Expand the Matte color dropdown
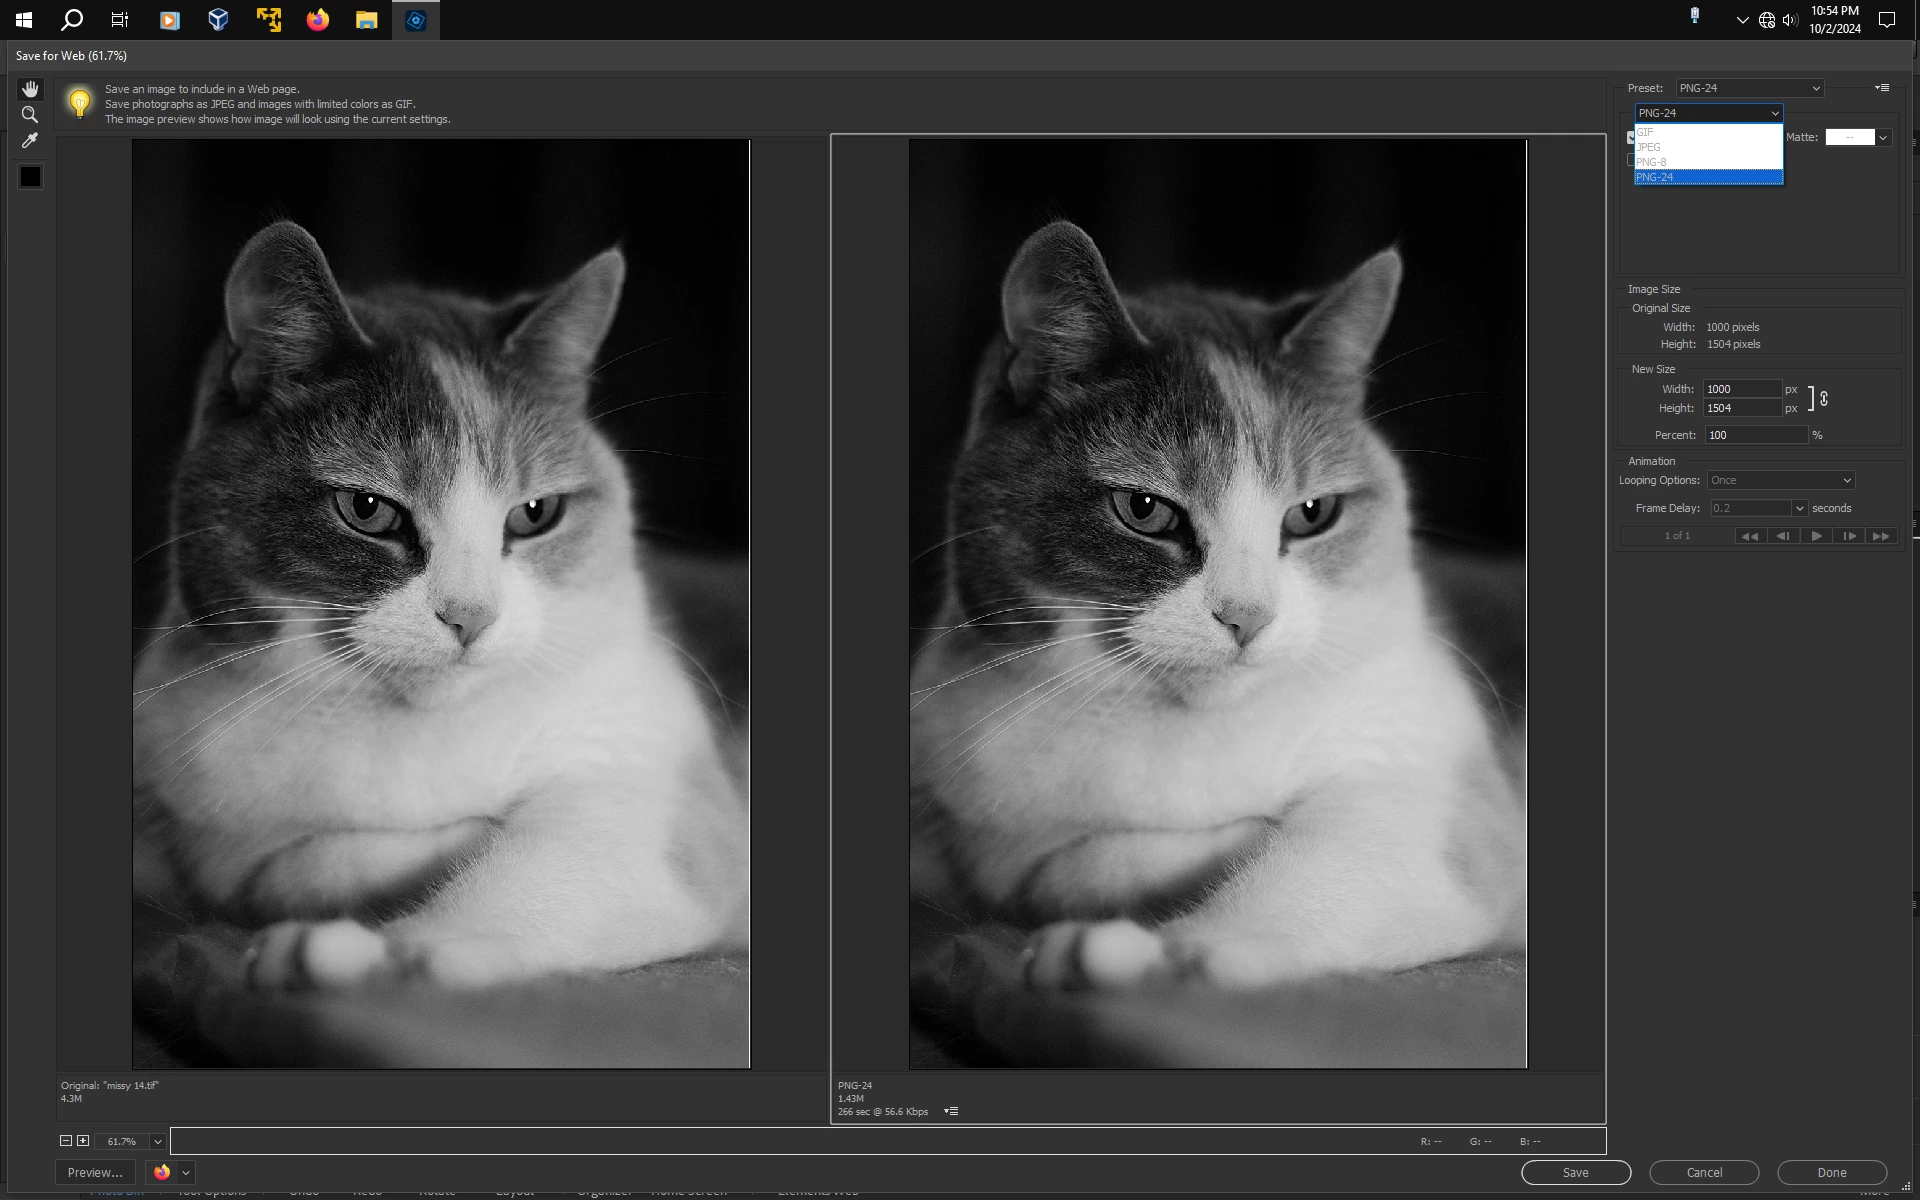1920x1200 pixels. 1883,138
